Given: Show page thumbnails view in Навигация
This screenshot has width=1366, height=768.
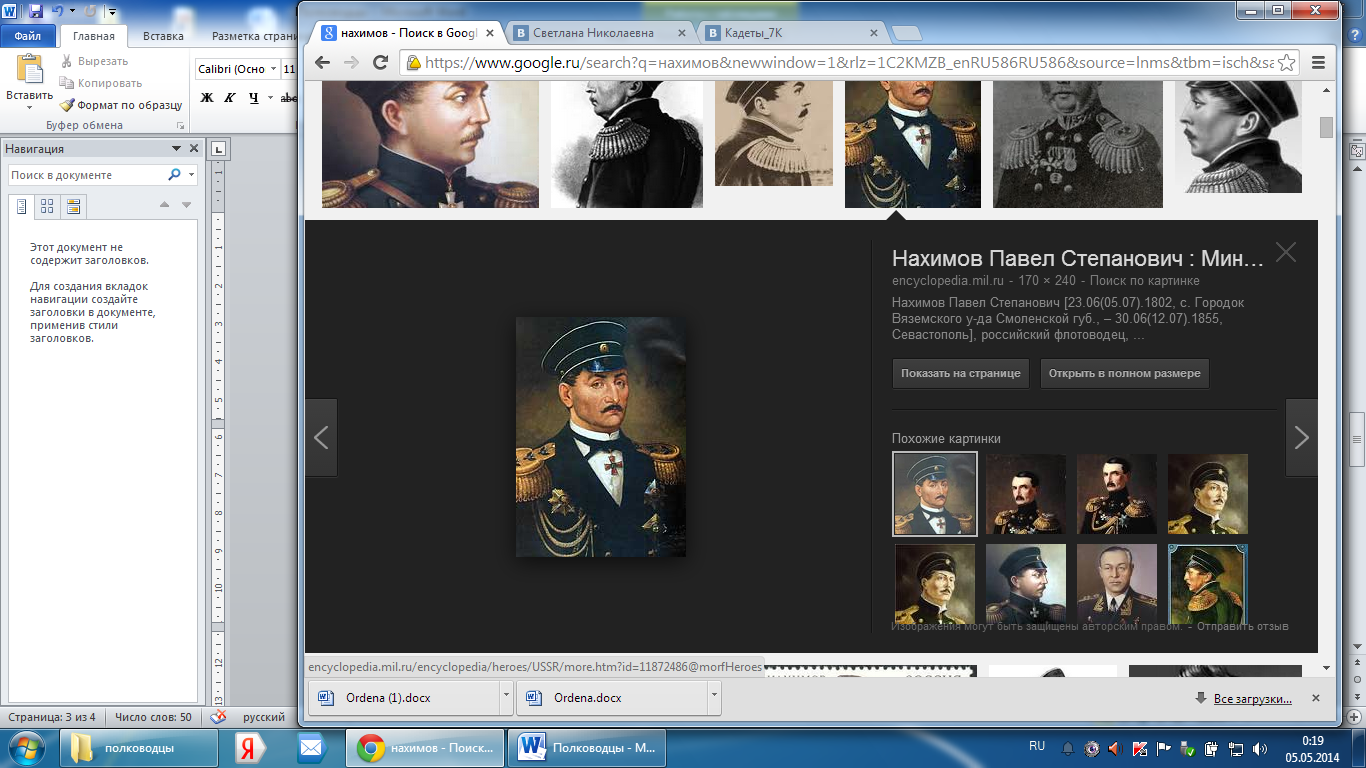Looking at the screenshot, I should click(47, 206).
